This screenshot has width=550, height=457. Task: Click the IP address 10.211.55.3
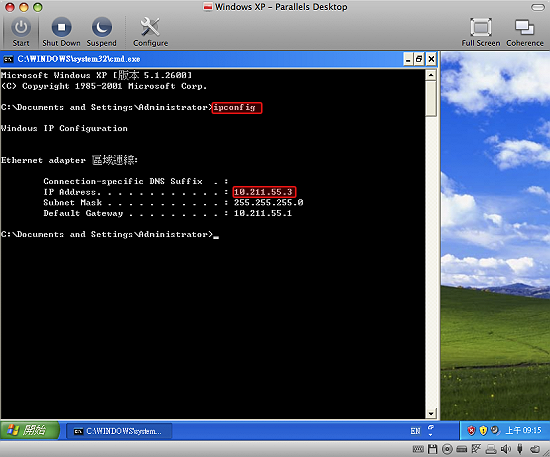click(x=263, y=192)
